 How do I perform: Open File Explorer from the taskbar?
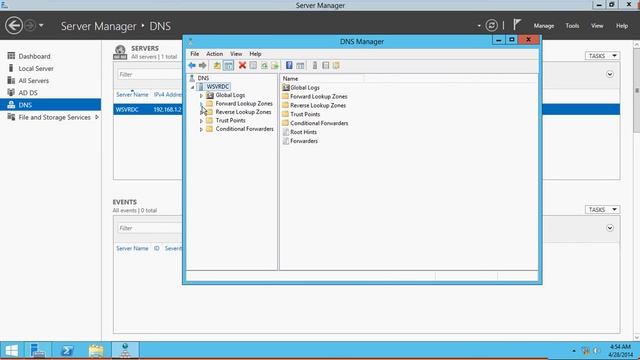(x=96, y=350)
